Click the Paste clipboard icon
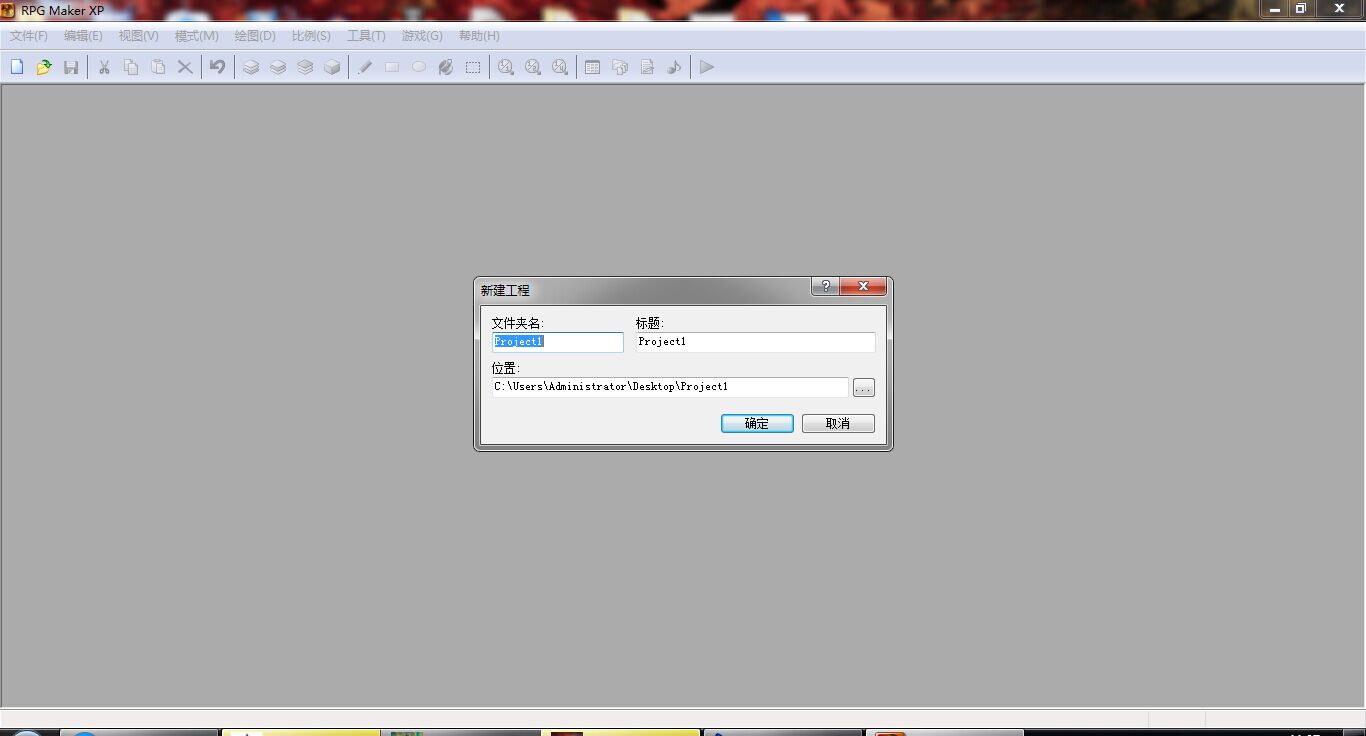 point(158,67)
